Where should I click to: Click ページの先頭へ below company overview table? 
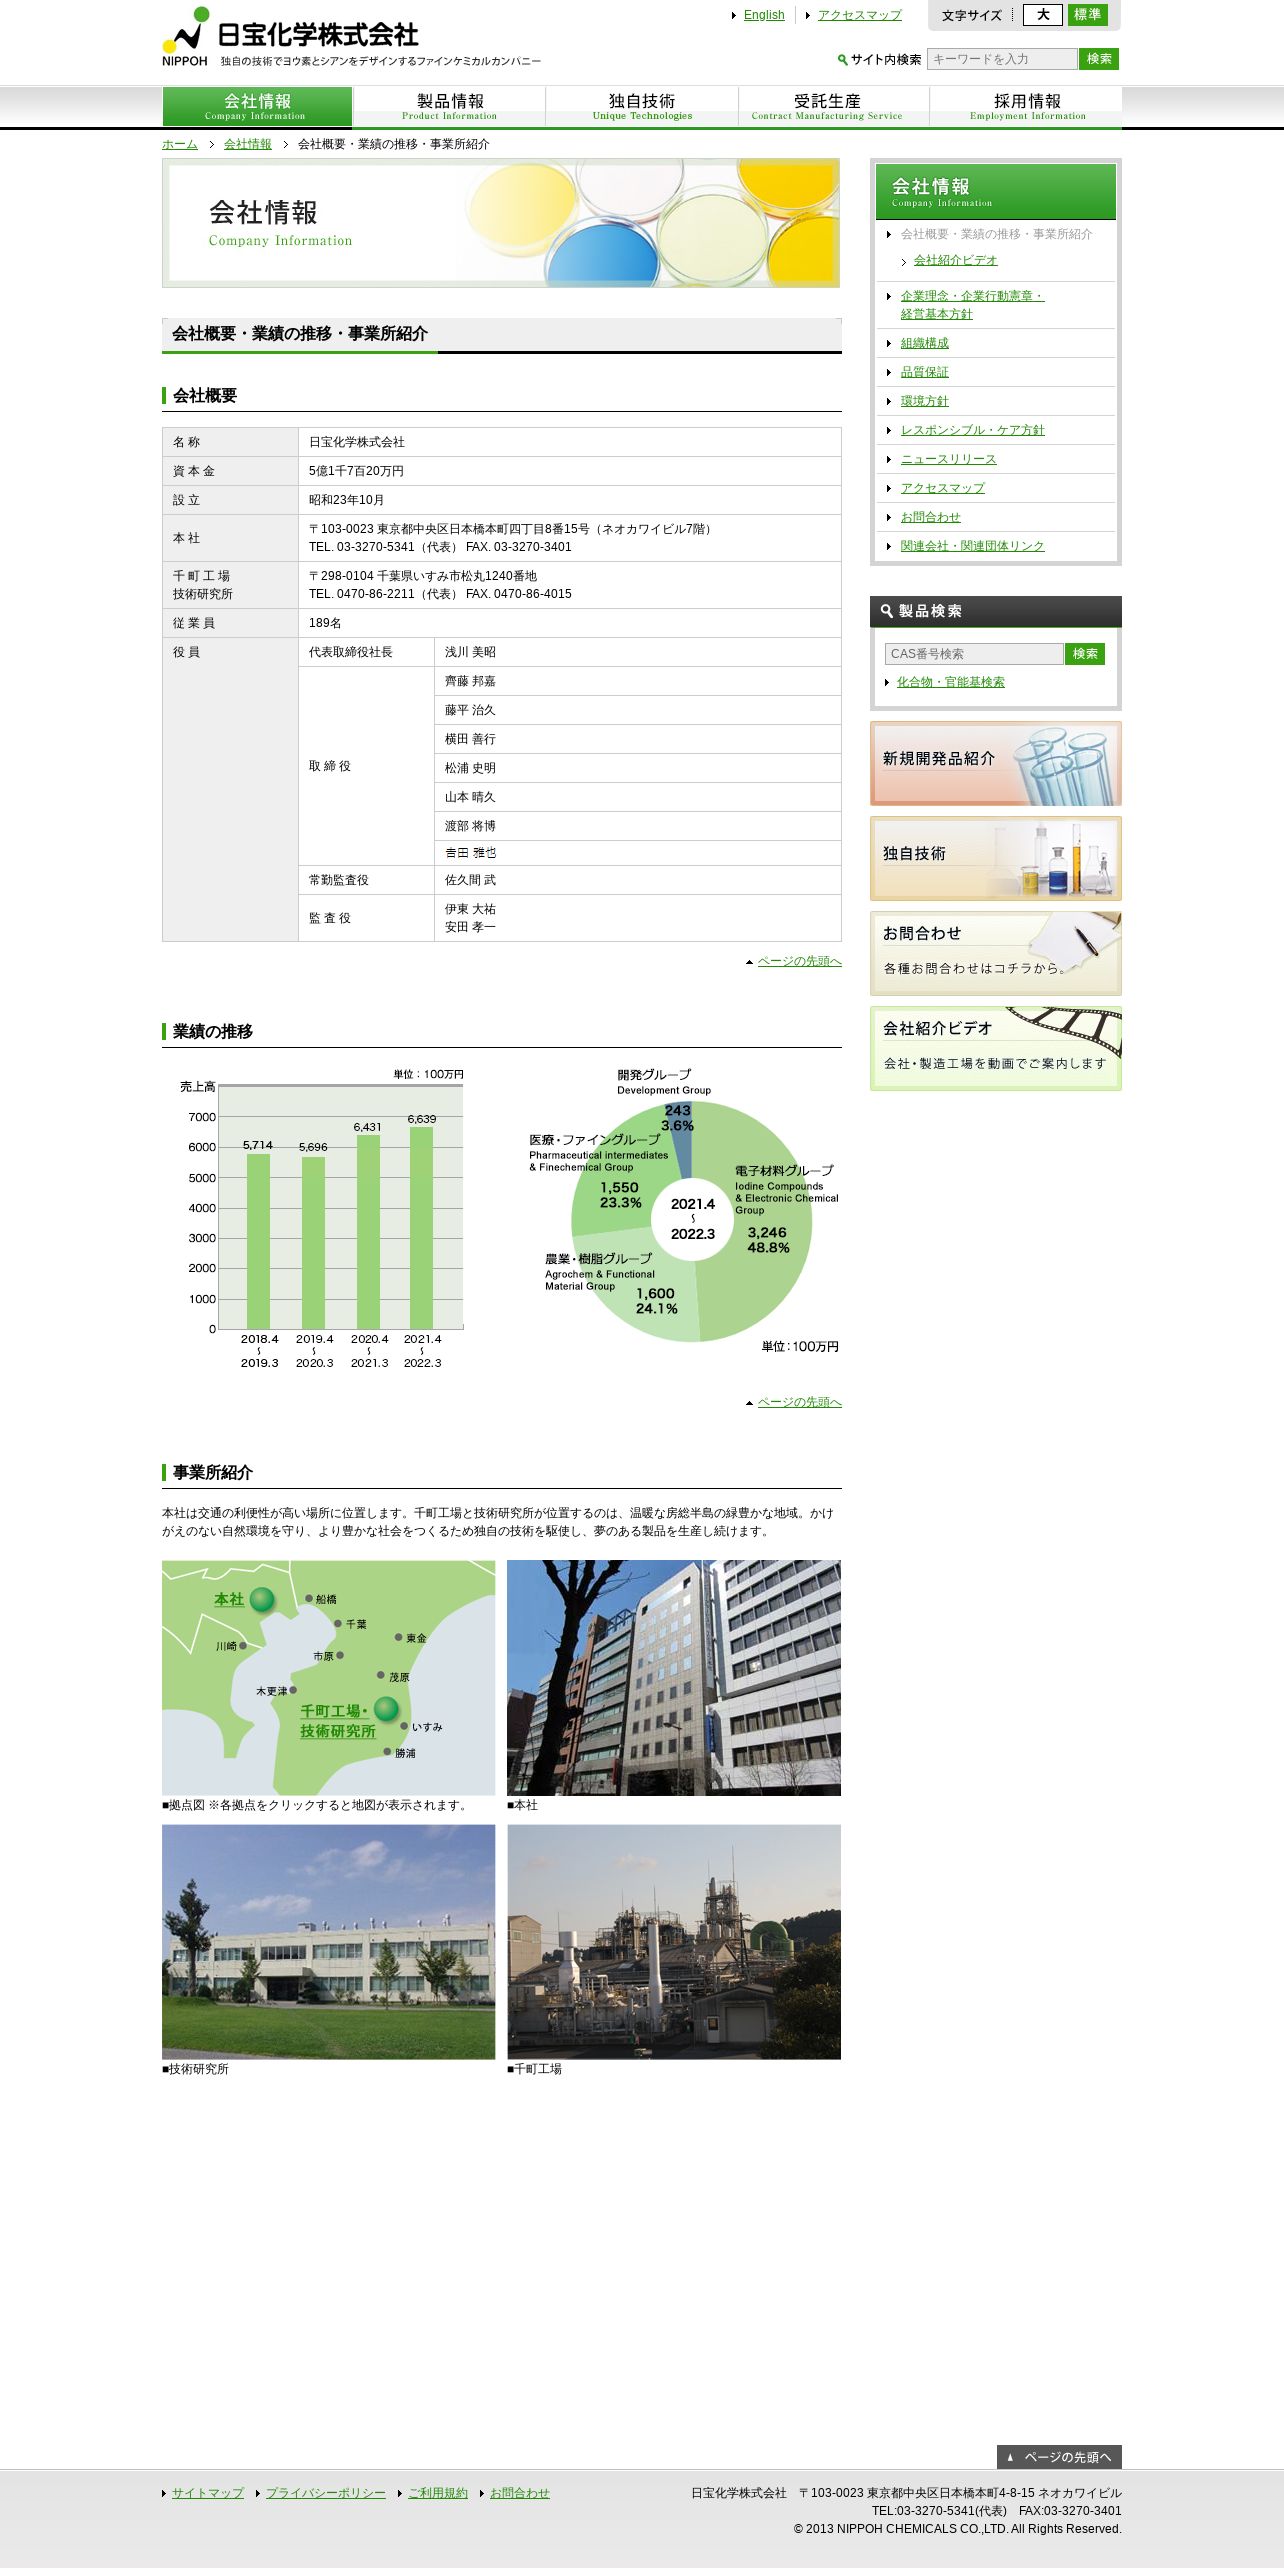(799, 961)
